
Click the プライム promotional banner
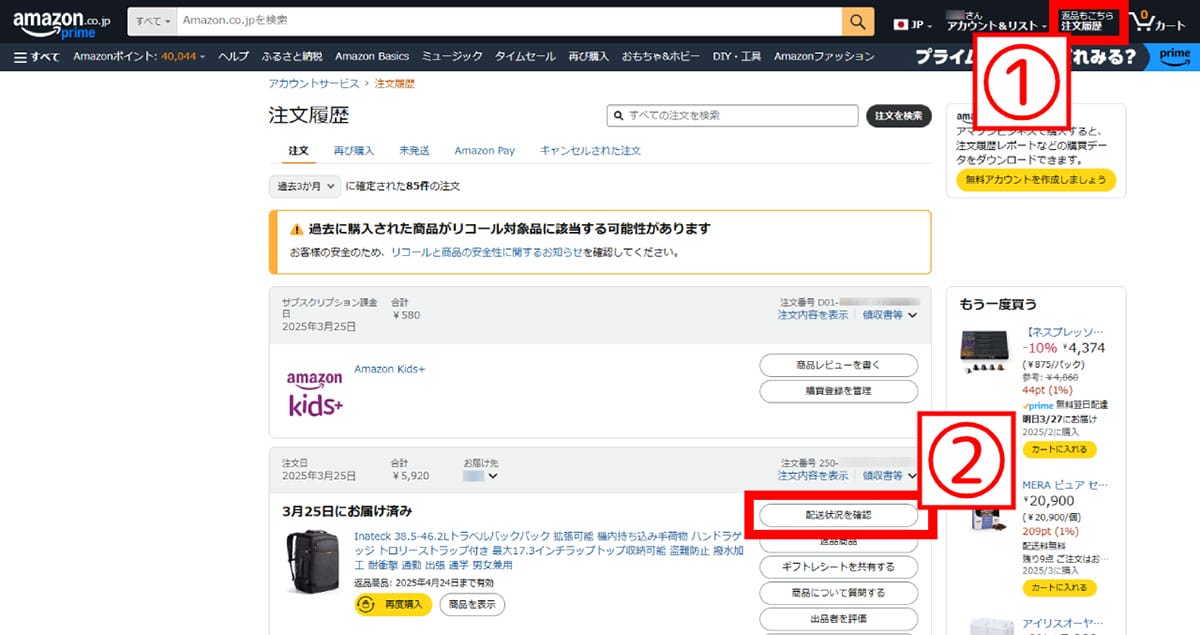[x=1055, y=57]
